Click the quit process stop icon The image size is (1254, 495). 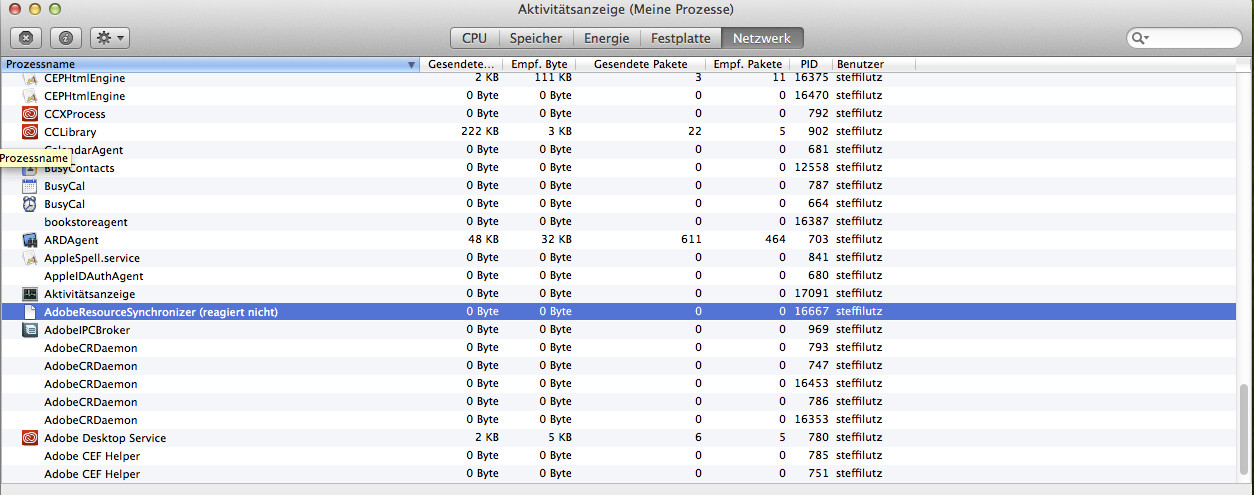tap(26, 38)
